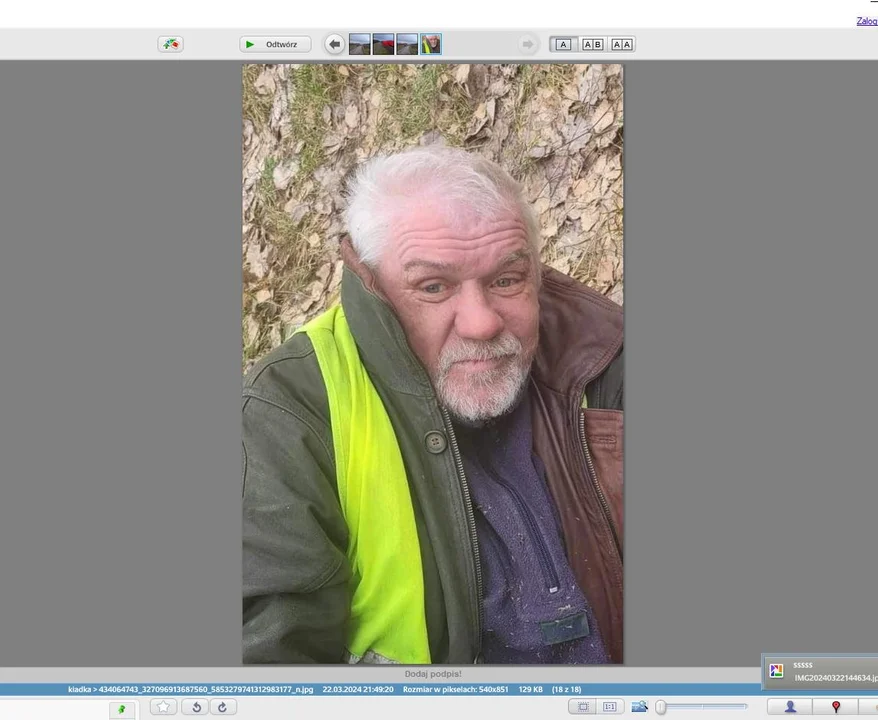Image resolution: width=878 pixels, height=720 pixels.
Task: Click the fit-to-window zoom icon
Action: (x=582, y=707)
